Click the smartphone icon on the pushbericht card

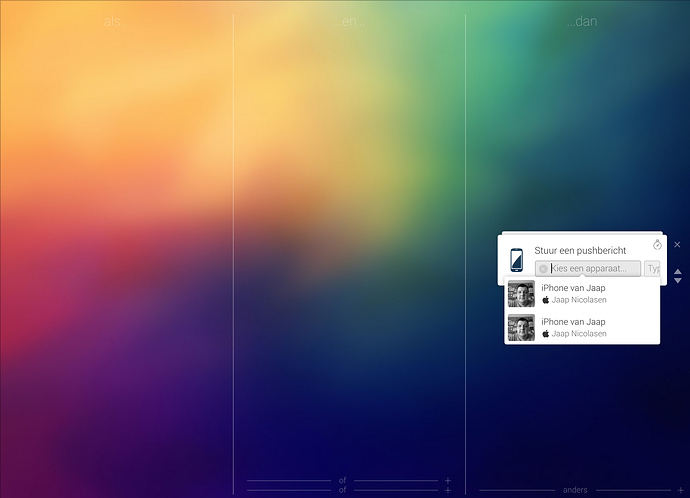coord(516,260)
